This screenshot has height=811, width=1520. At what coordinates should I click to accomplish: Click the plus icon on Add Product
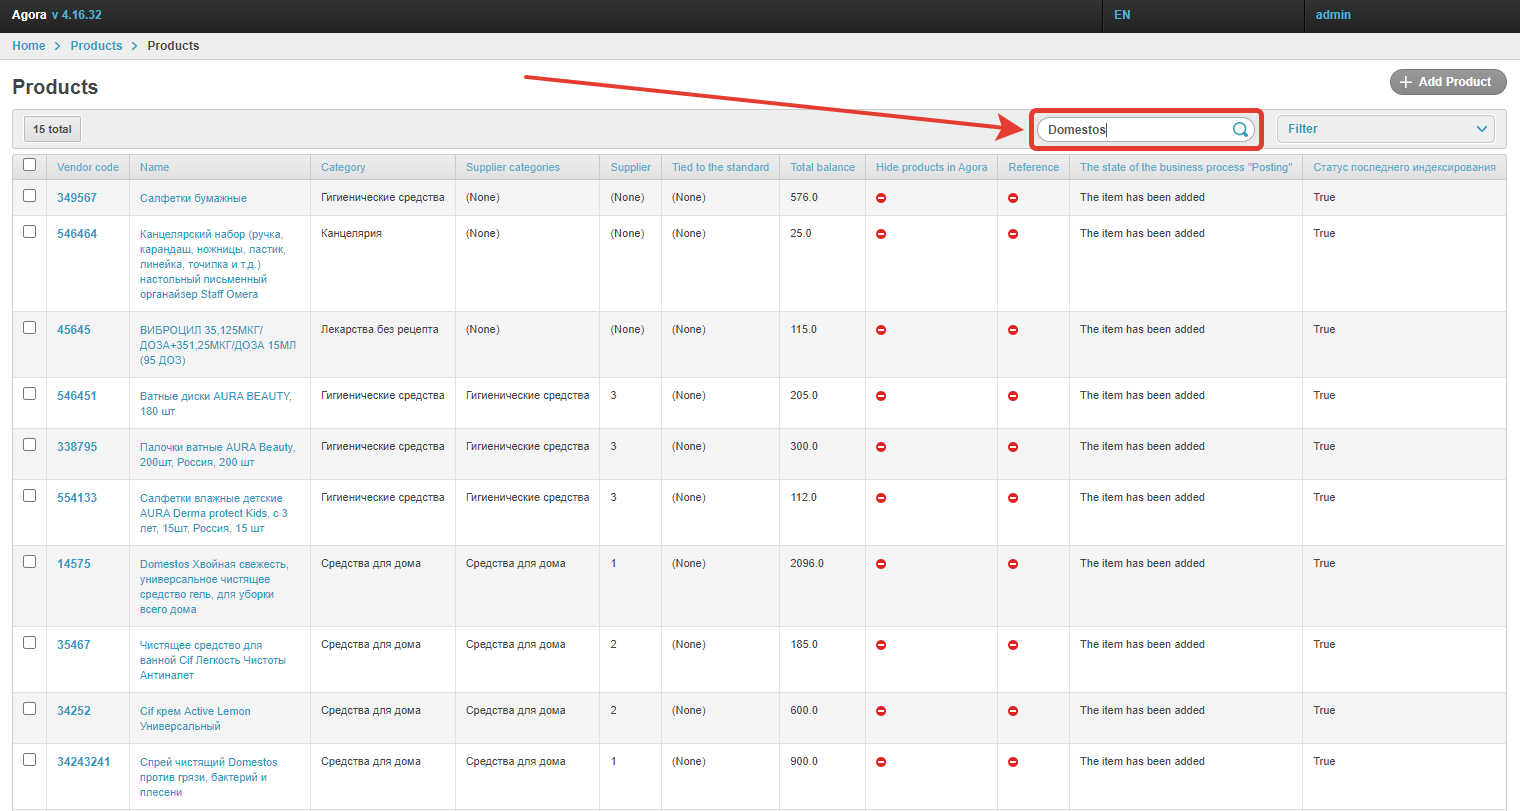[1406, 82]
